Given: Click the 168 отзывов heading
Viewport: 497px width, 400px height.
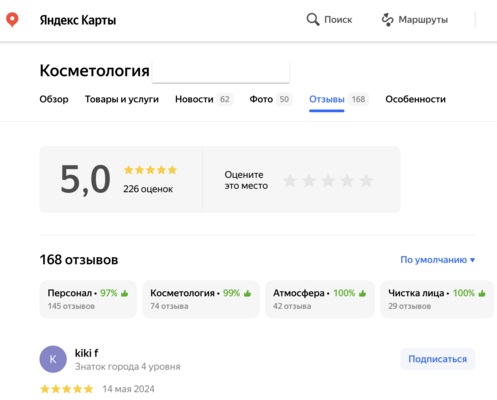Looking at the screenshot, I should [x=79, y=260].
